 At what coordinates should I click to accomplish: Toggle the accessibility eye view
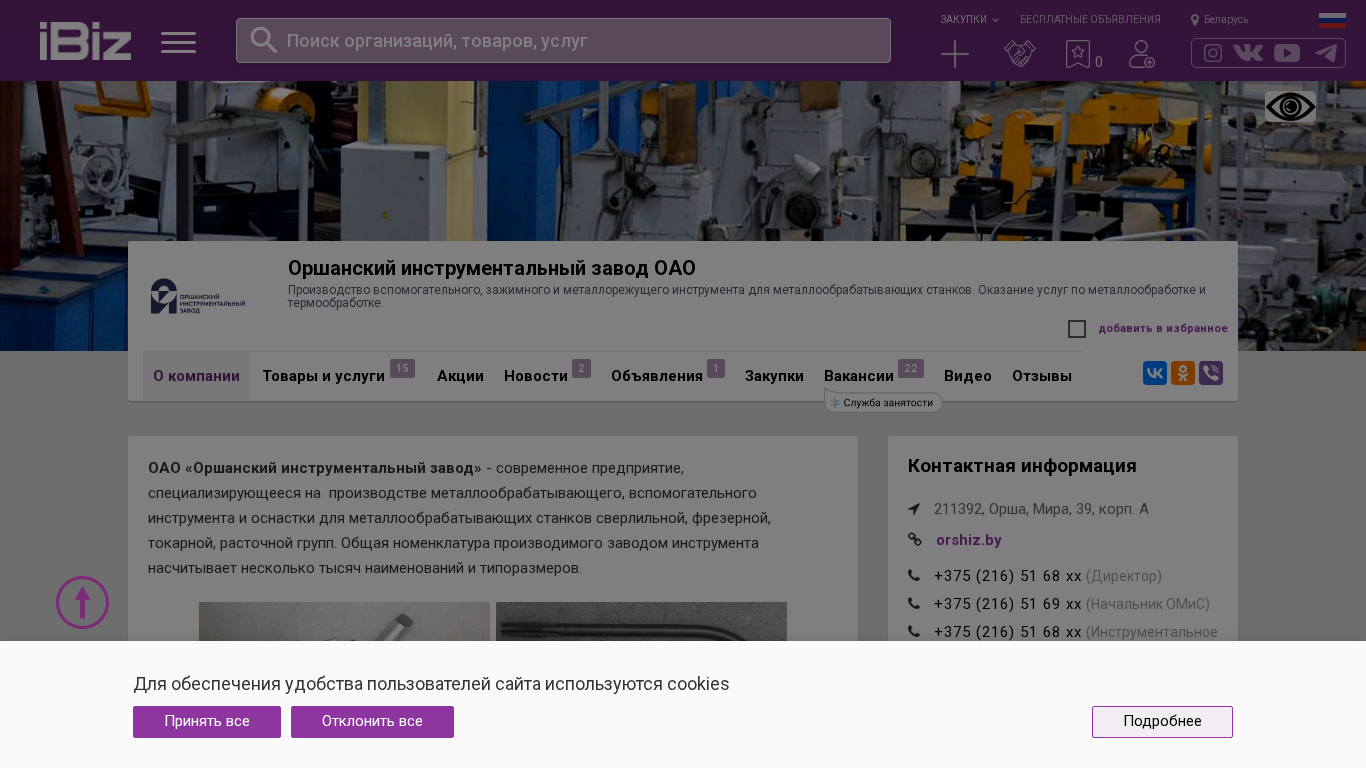click(x=1290, y=107)
